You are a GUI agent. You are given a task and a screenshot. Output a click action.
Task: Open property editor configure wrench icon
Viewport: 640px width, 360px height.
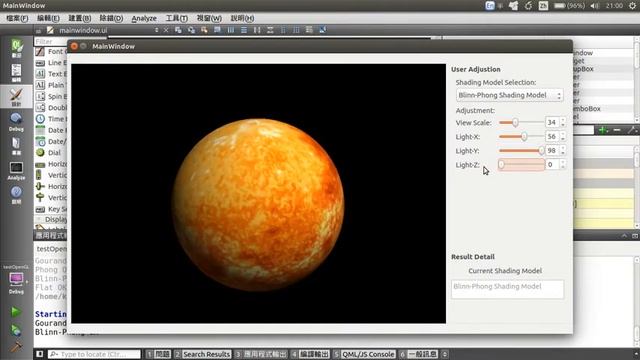coord(632,130)
